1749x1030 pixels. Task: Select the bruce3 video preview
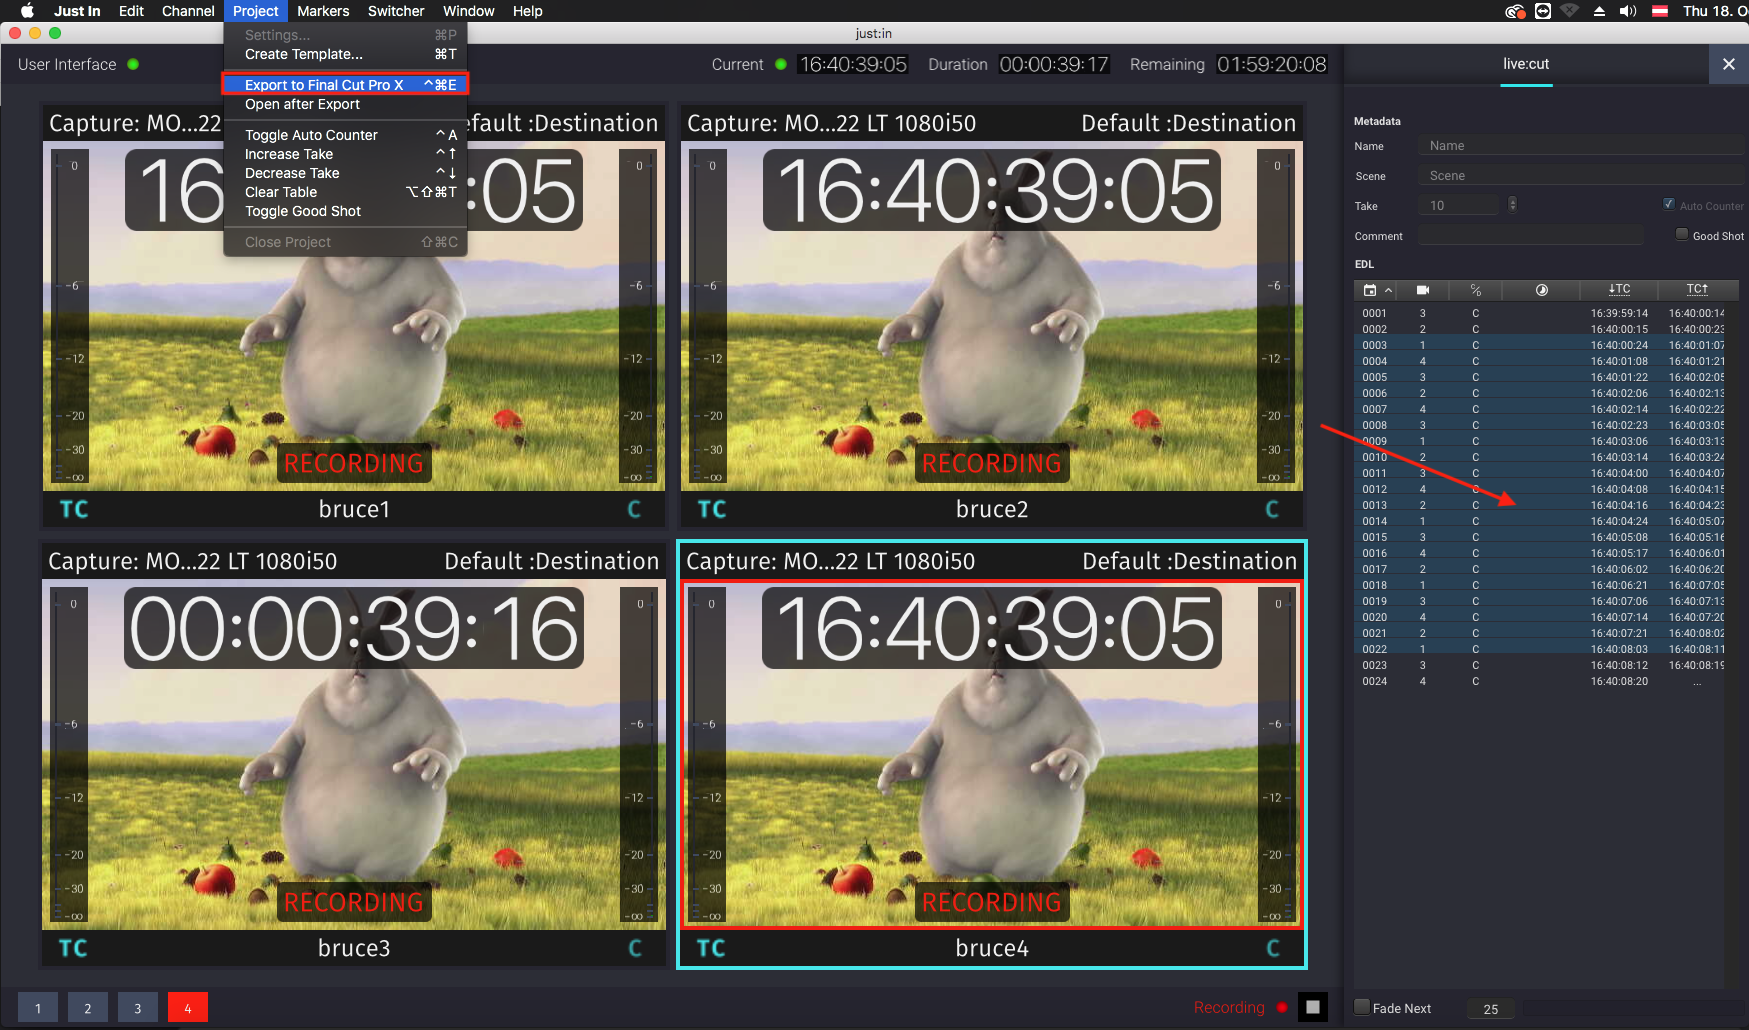click(x=354, y=755)
